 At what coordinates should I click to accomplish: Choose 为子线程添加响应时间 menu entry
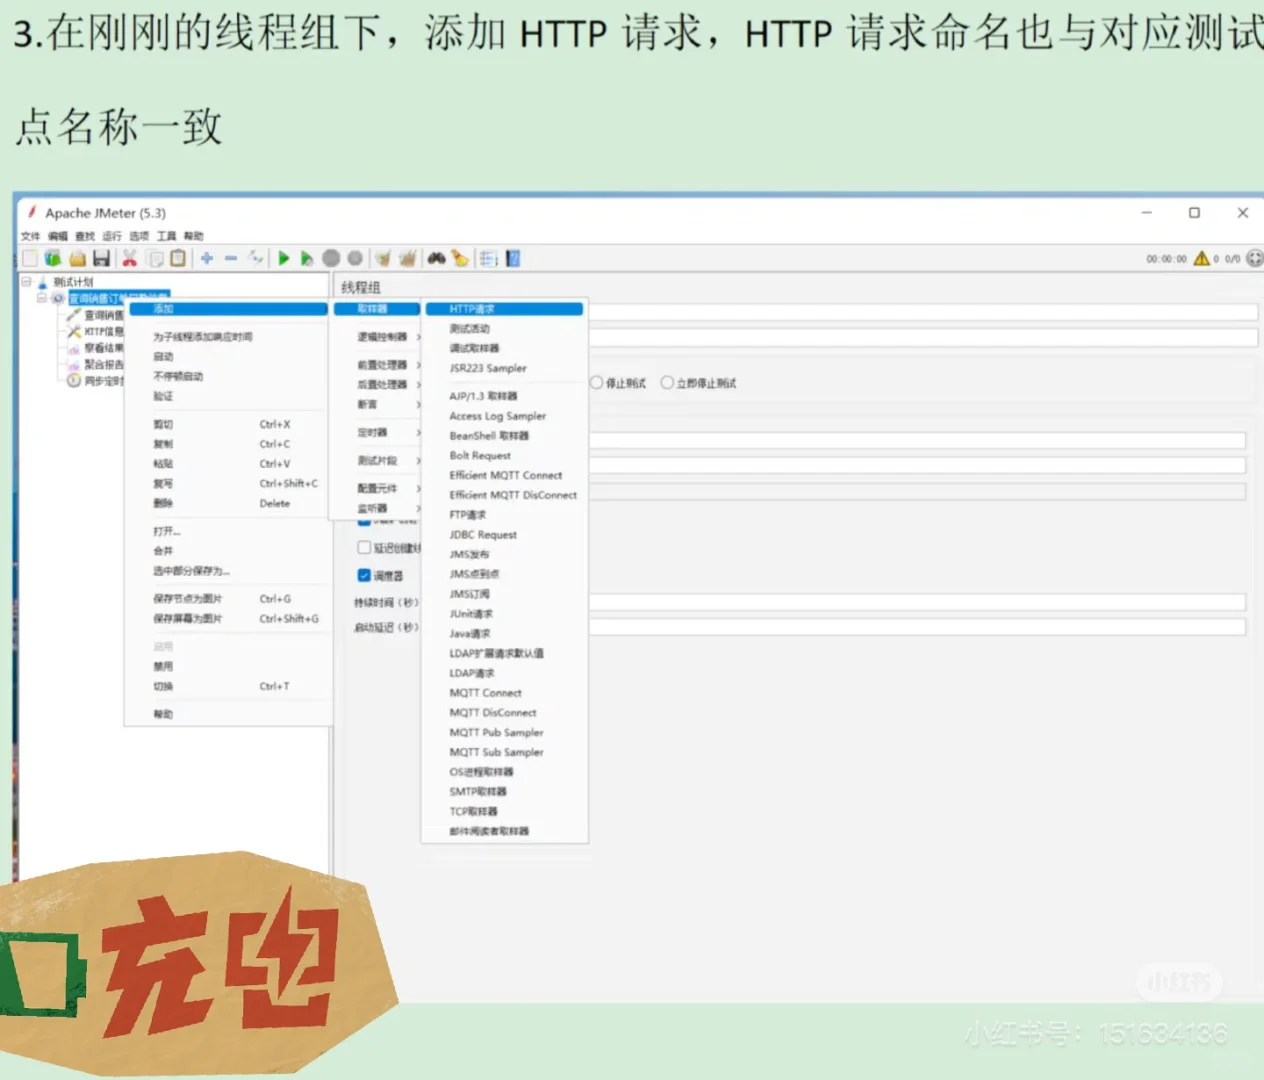coord(203,337)
